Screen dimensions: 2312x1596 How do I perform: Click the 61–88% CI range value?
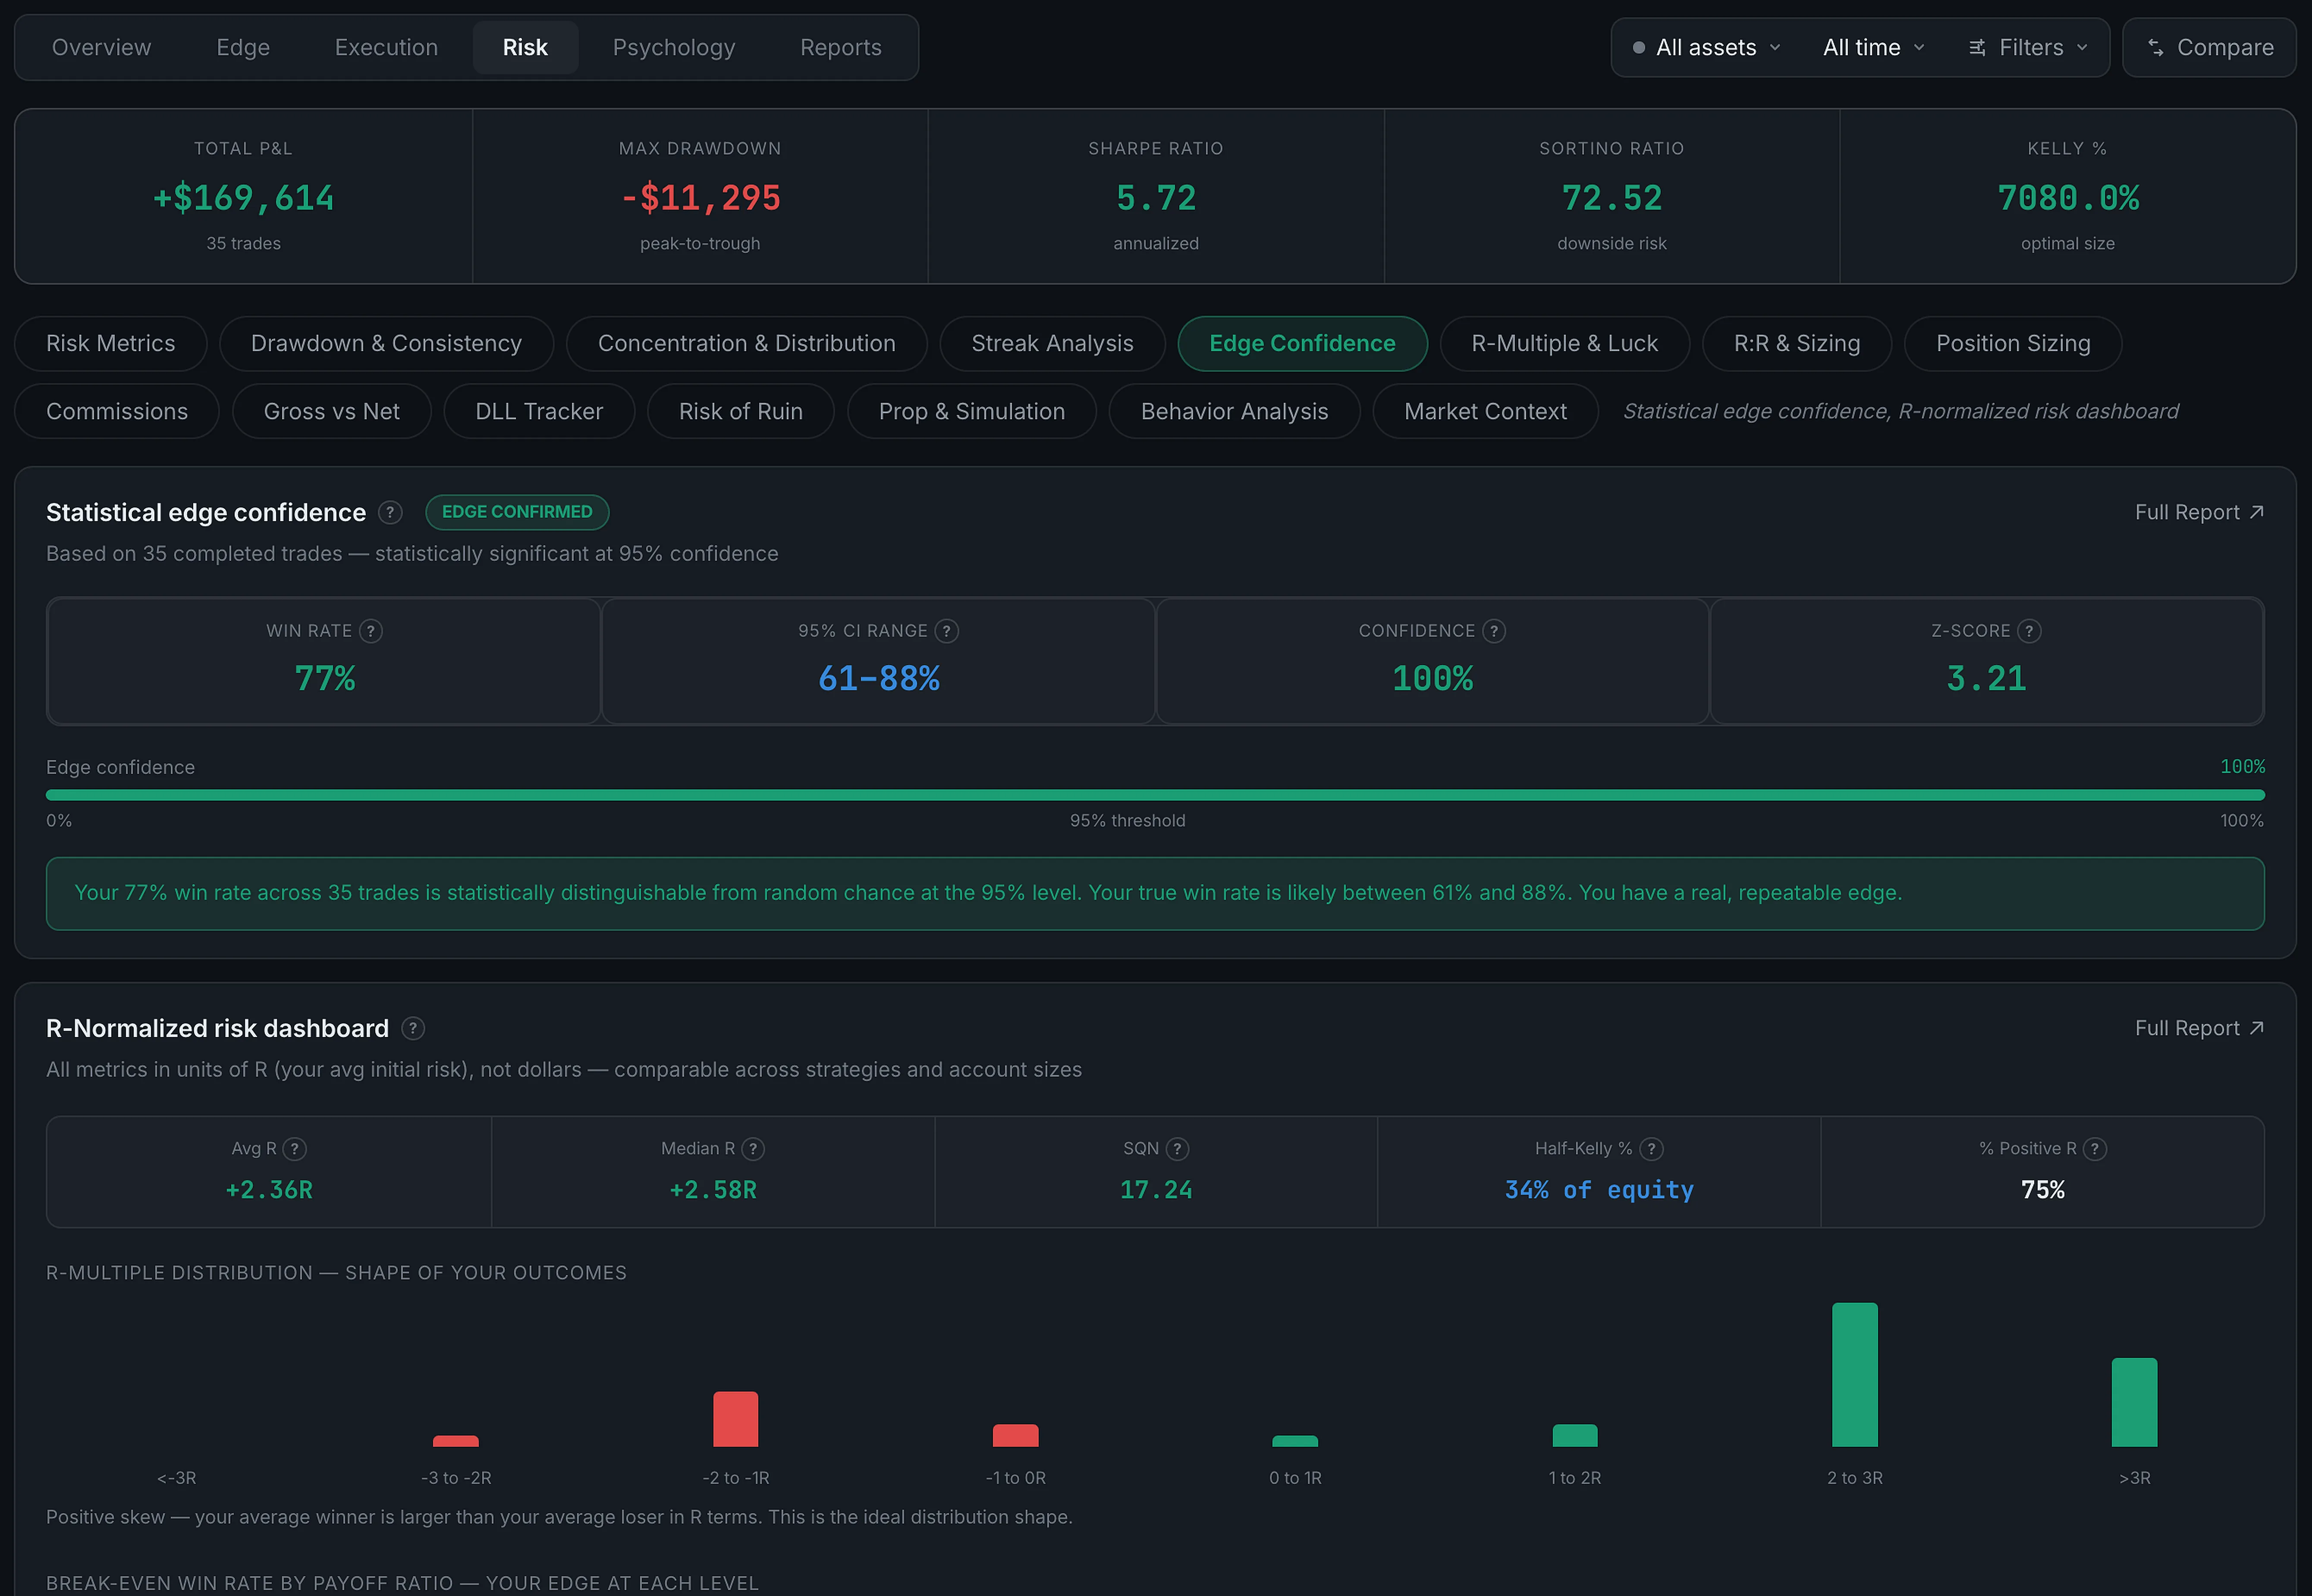point(879,679)
